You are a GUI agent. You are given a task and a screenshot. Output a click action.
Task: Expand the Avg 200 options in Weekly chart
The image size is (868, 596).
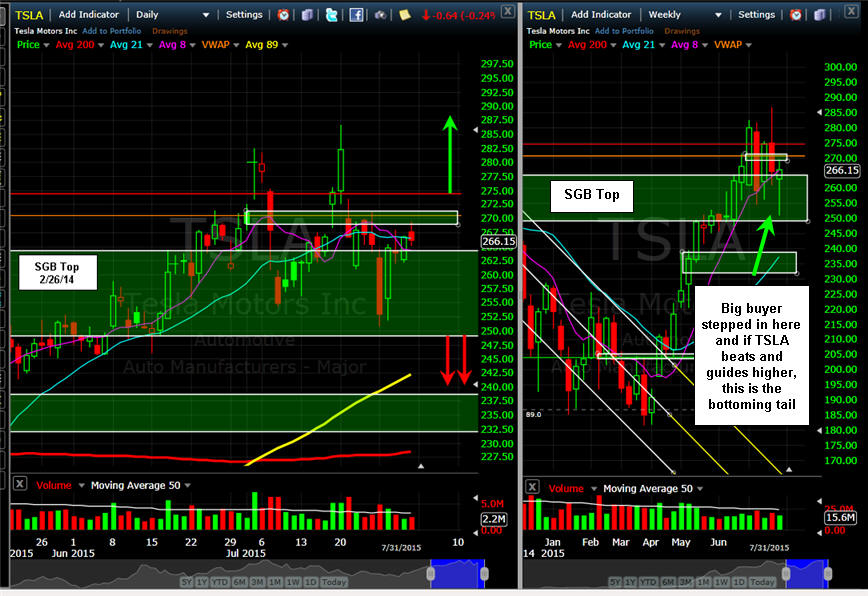click(x=613, y=45)
